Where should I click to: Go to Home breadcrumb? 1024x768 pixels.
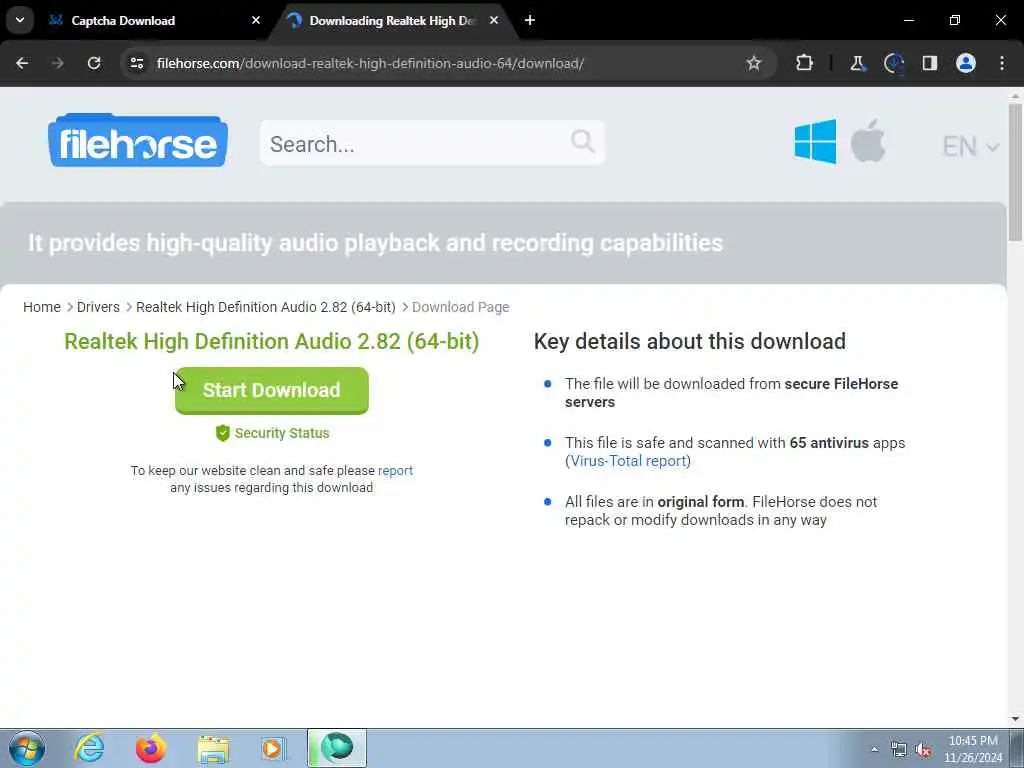[x=42, y=307]
